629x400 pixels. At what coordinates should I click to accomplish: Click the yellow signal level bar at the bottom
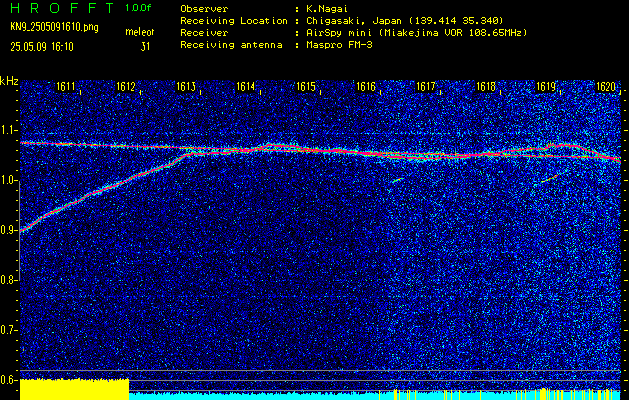(x=74, y=389)
